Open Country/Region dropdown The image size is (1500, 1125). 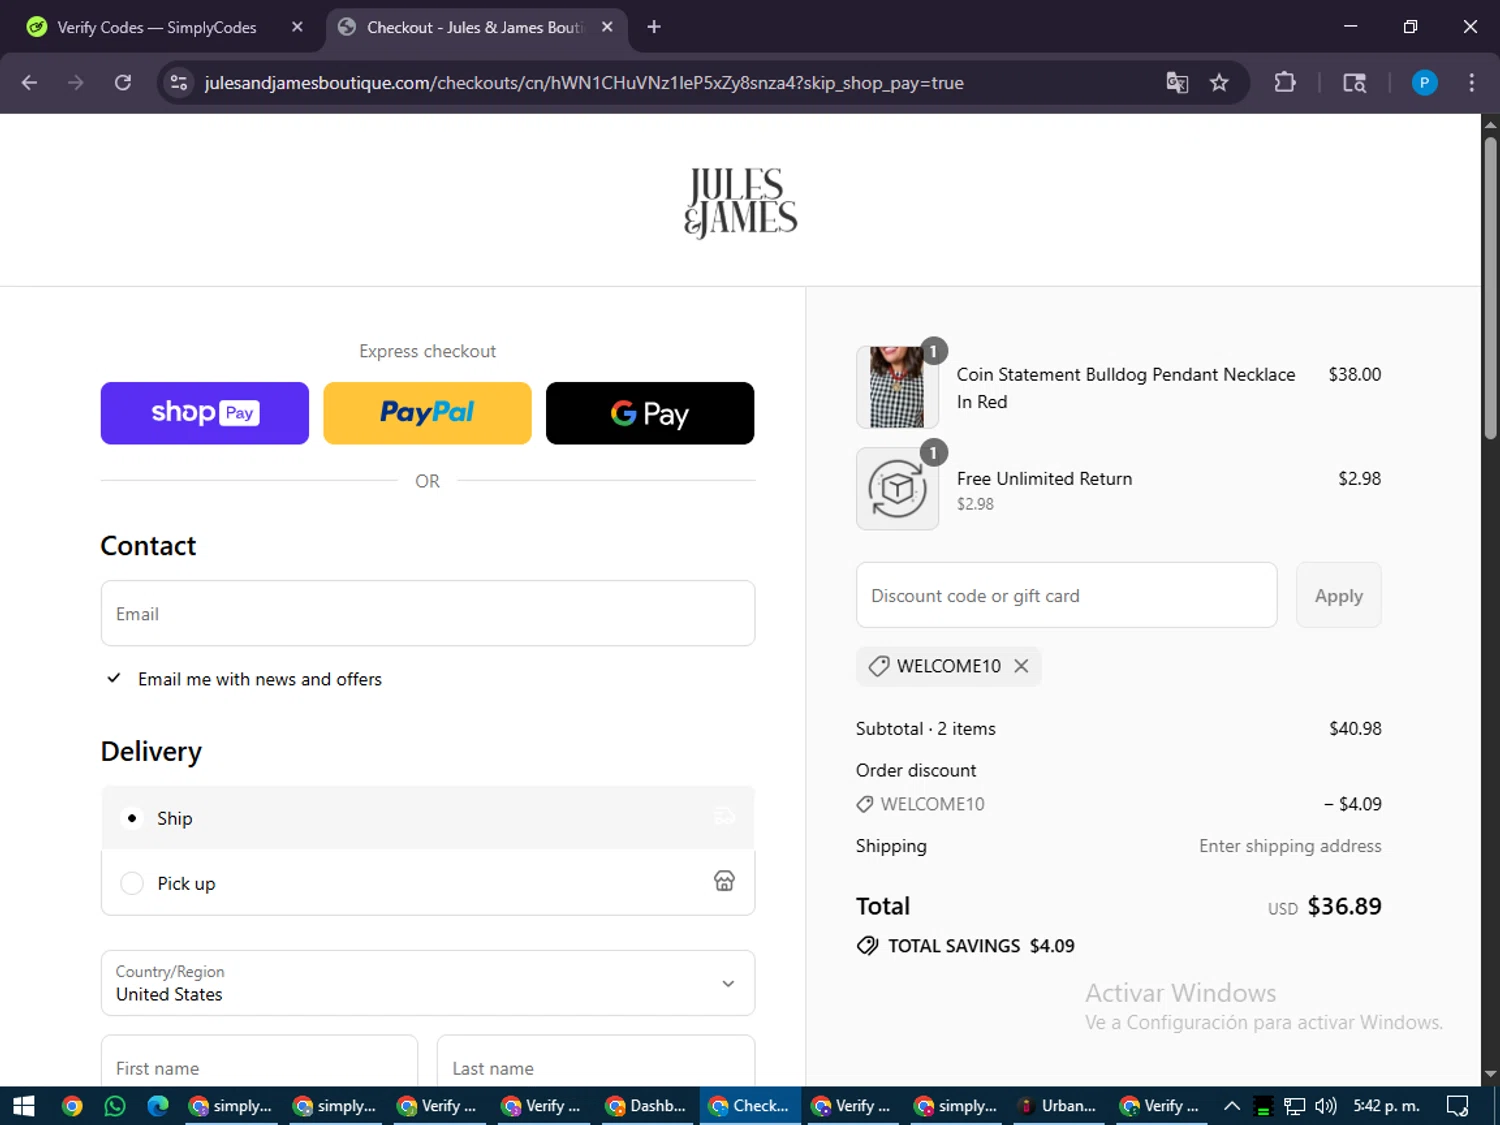pos(428,983)
